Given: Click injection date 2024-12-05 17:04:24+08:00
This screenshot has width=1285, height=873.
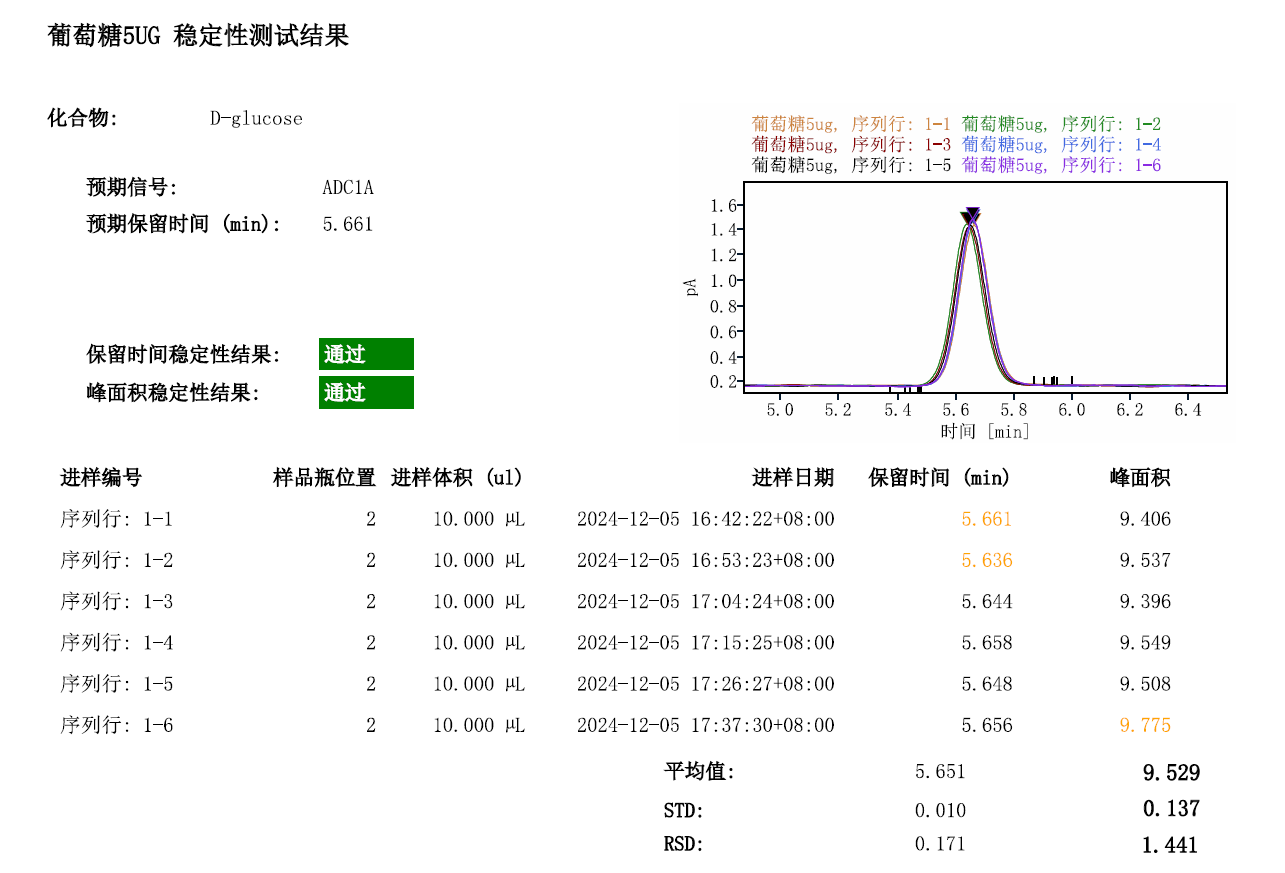Looking at the screenshot, I should click(x=706, y=602).
